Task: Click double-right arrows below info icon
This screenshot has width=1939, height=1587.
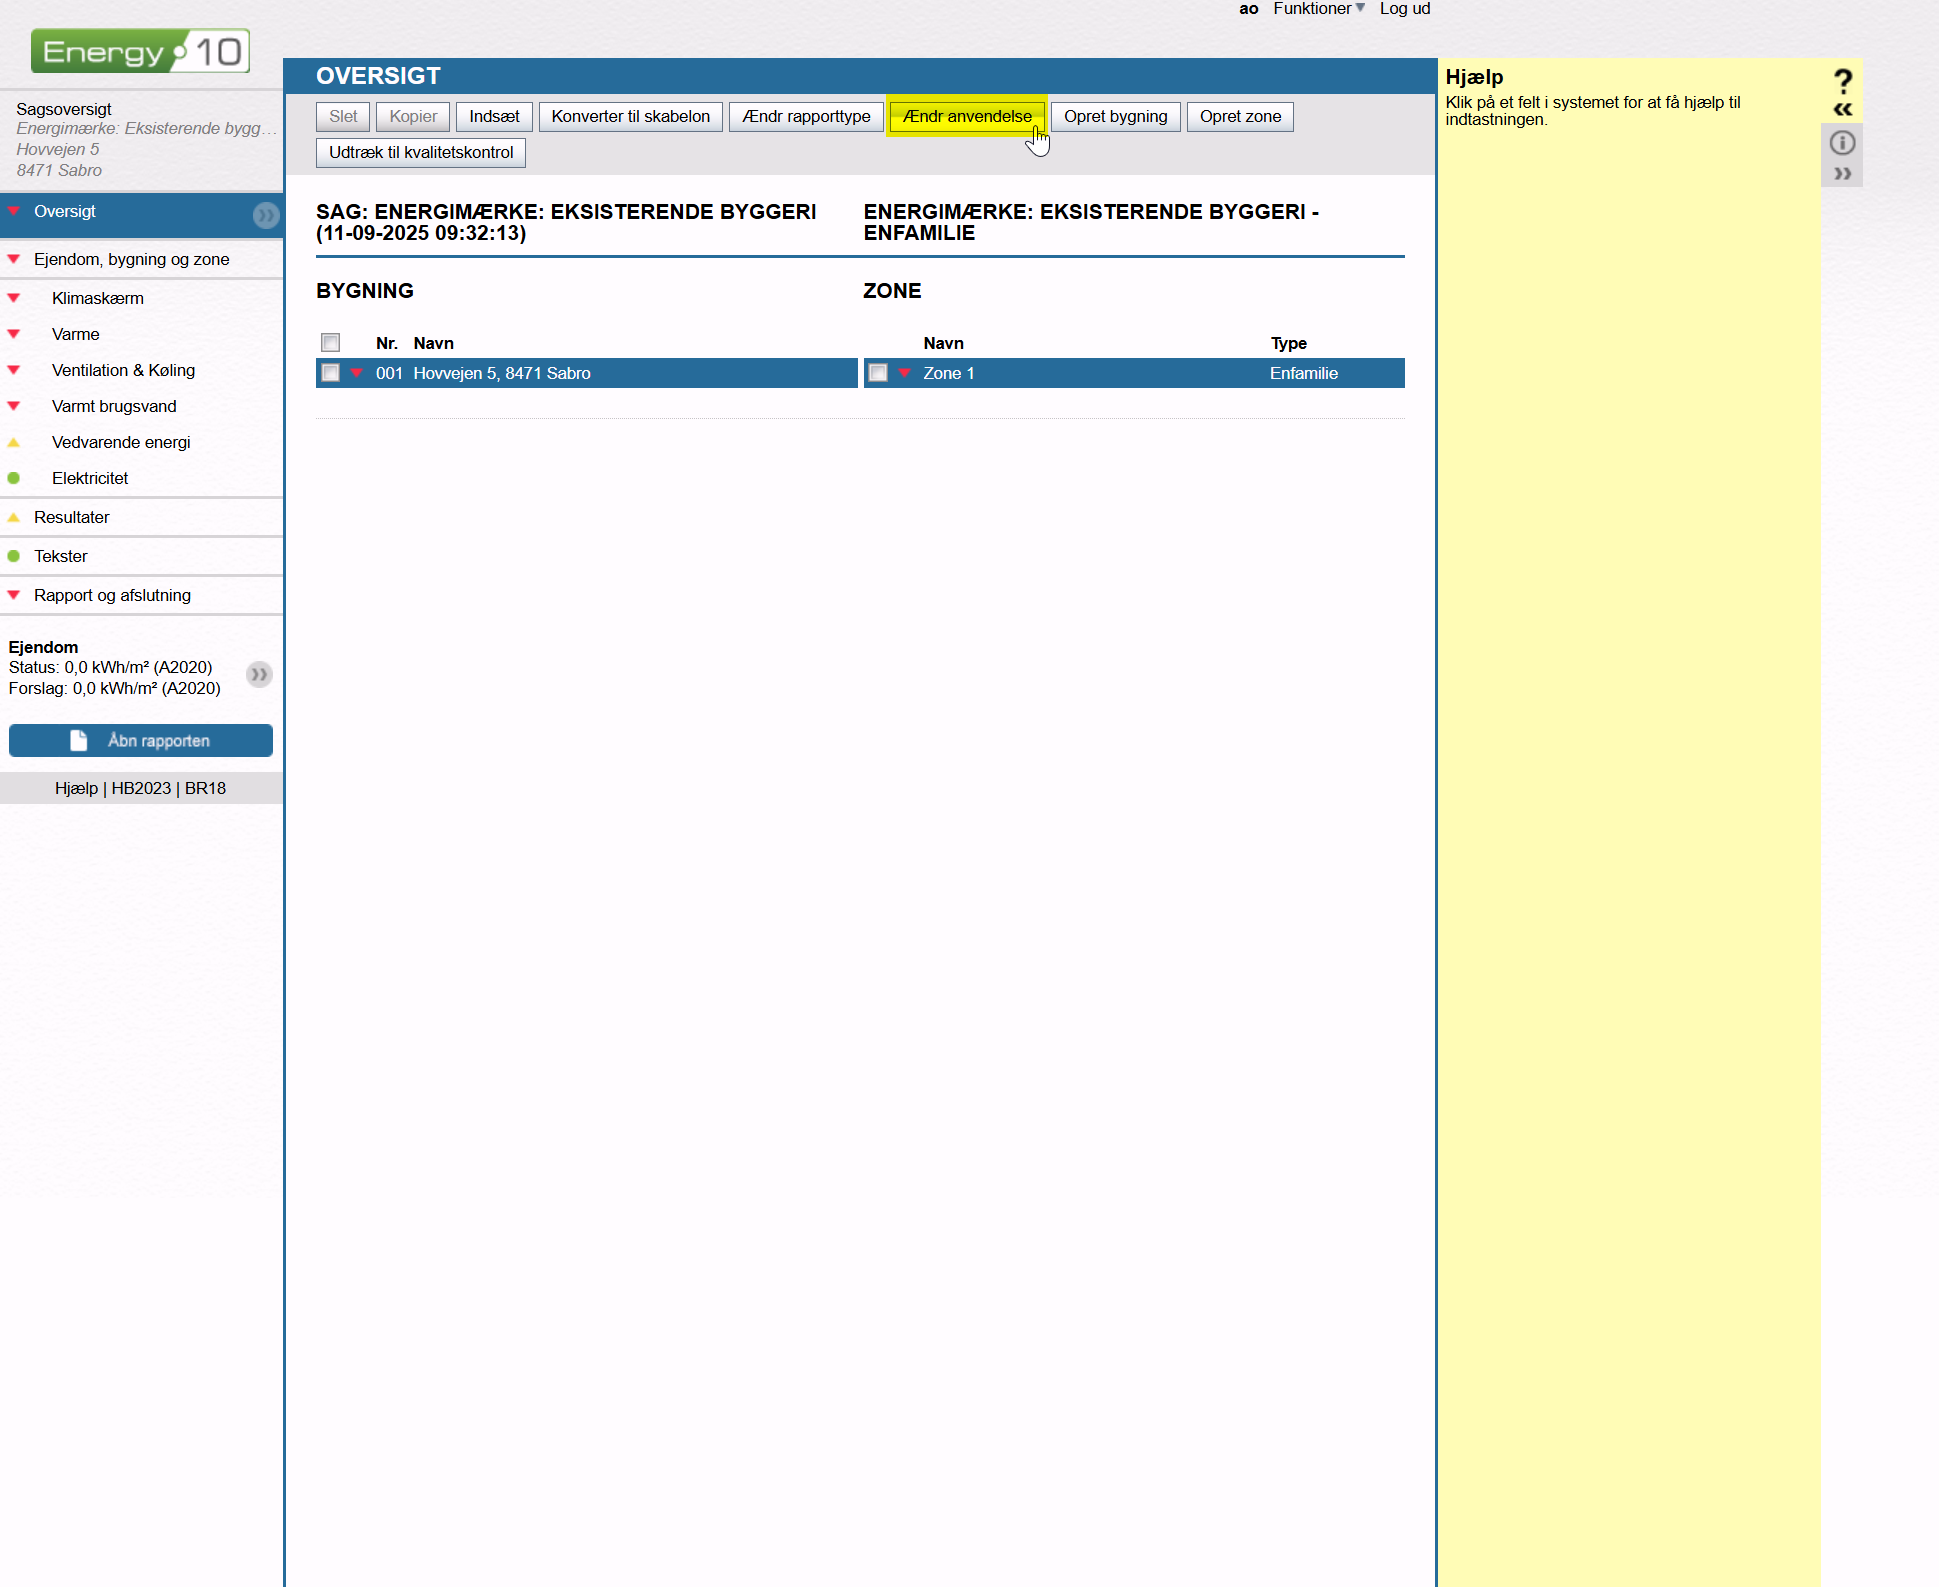Action: pyautogui.click(x=1842, y=173)
